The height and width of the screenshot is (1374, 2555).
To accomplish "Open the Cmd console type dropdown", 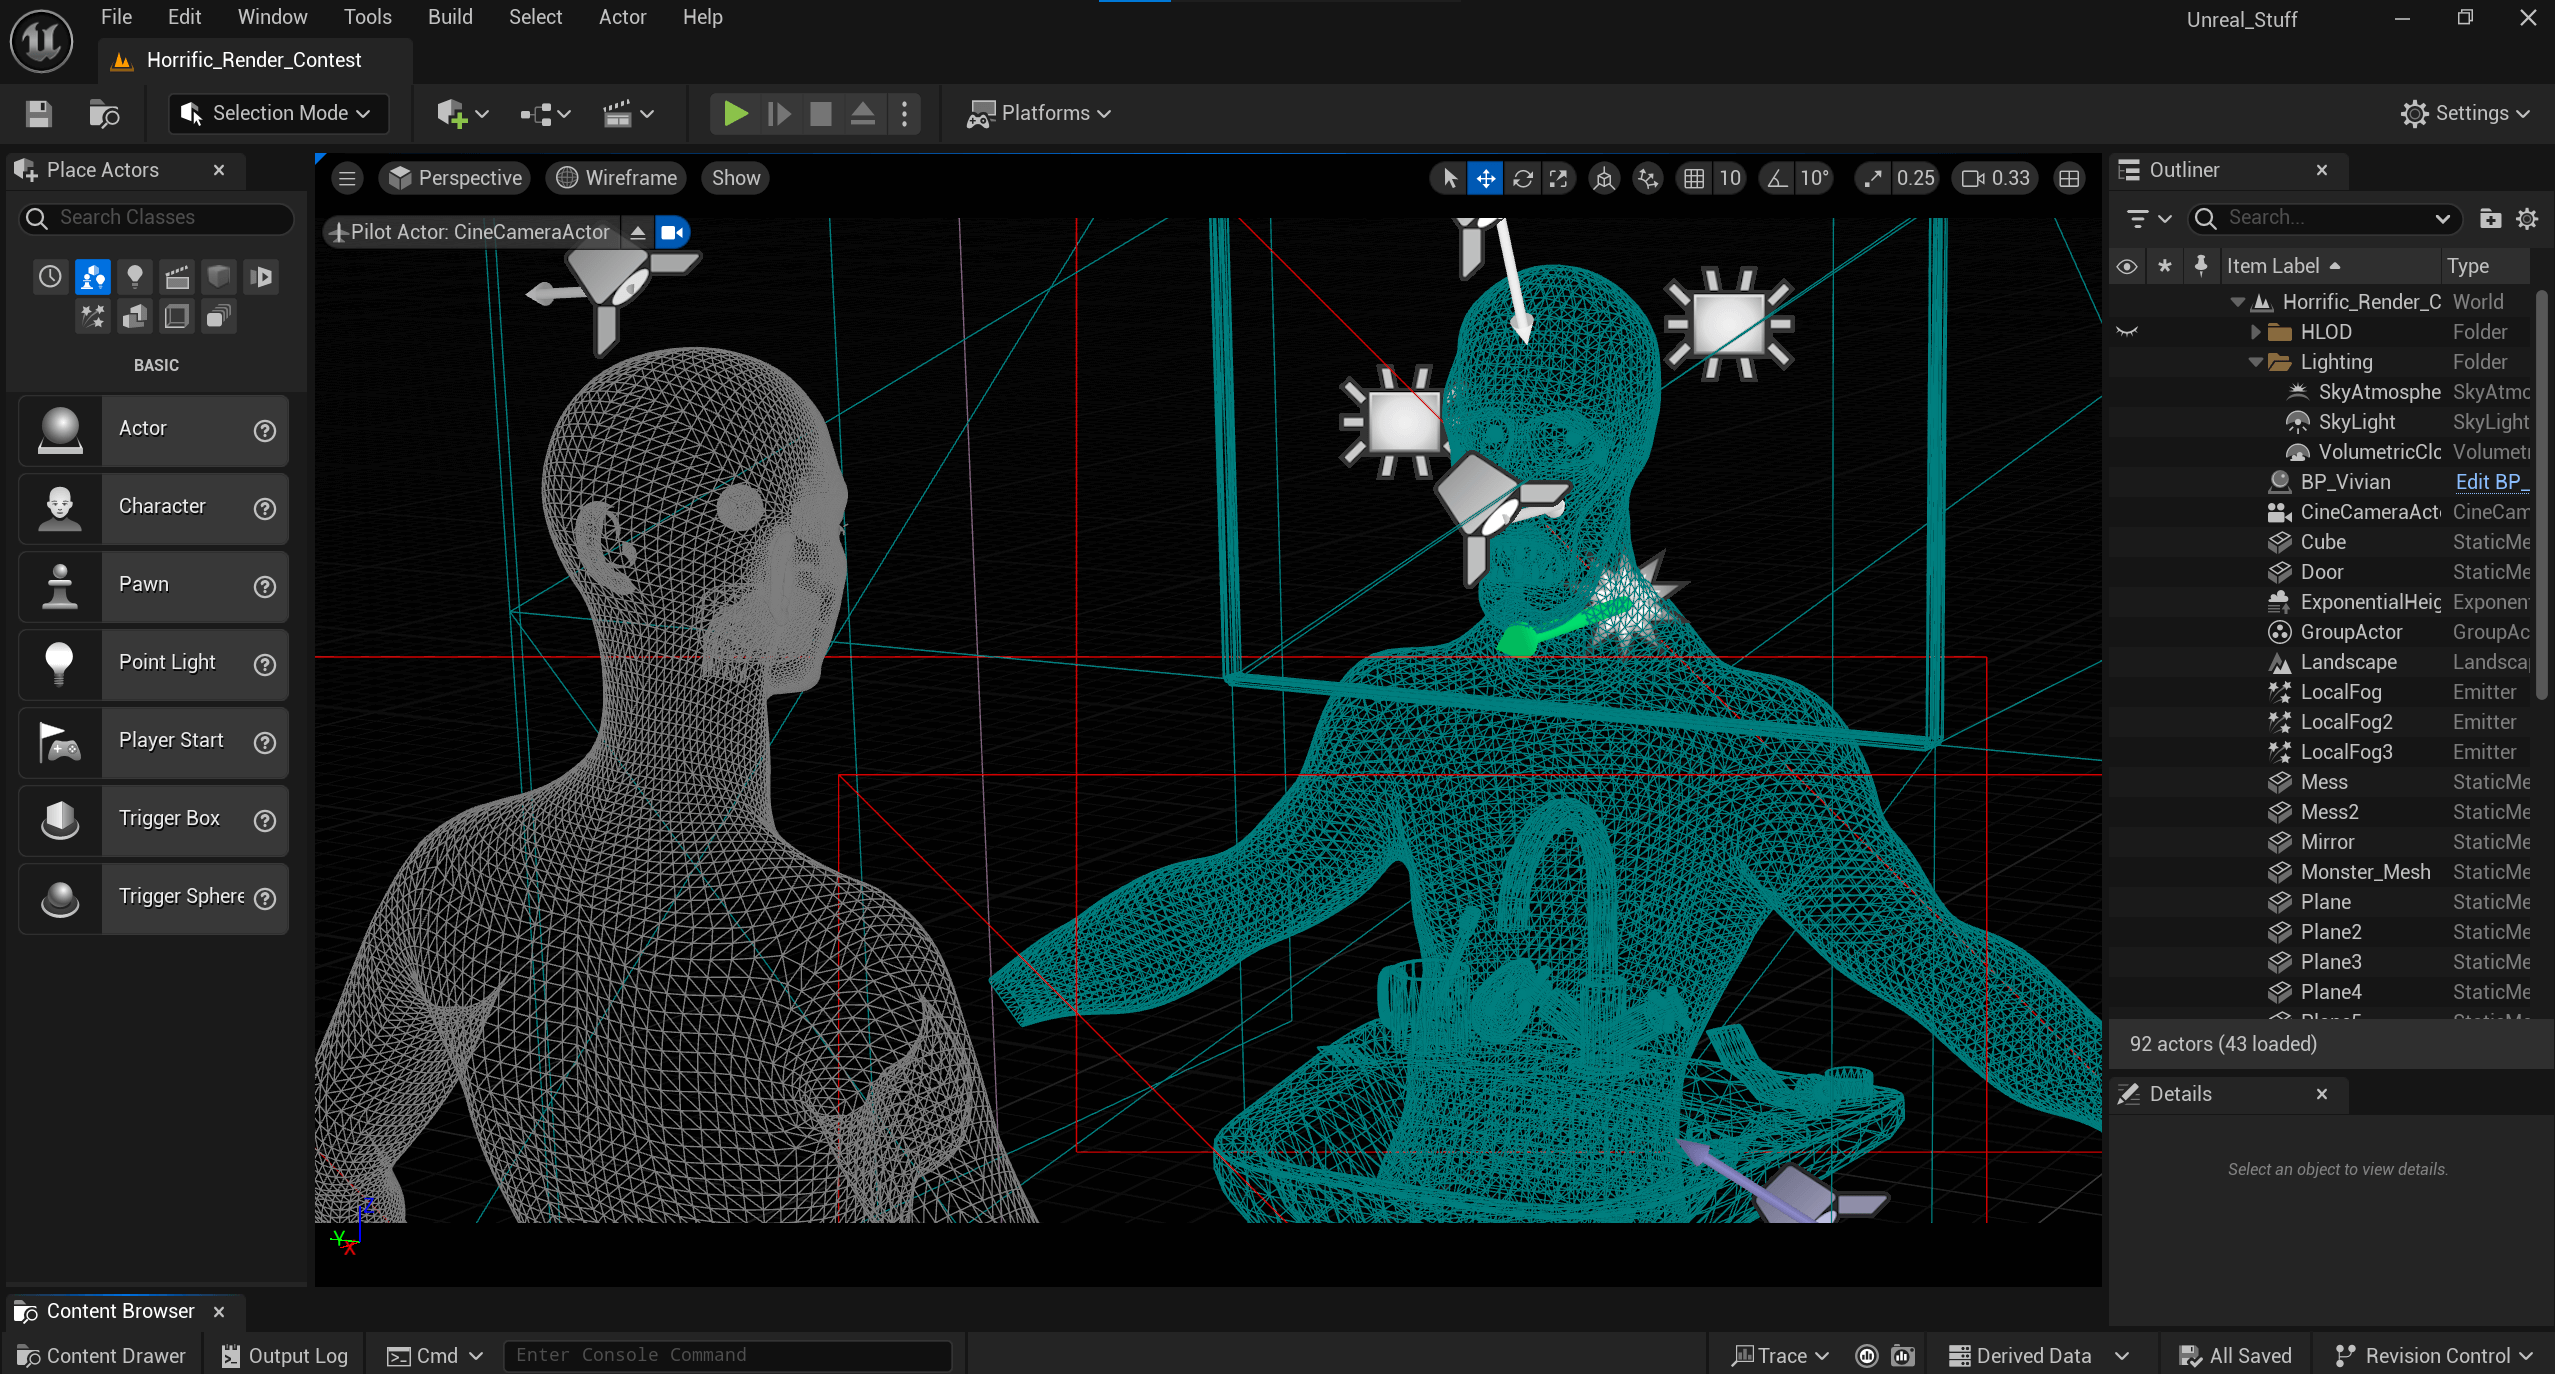I will (435, 1355).
